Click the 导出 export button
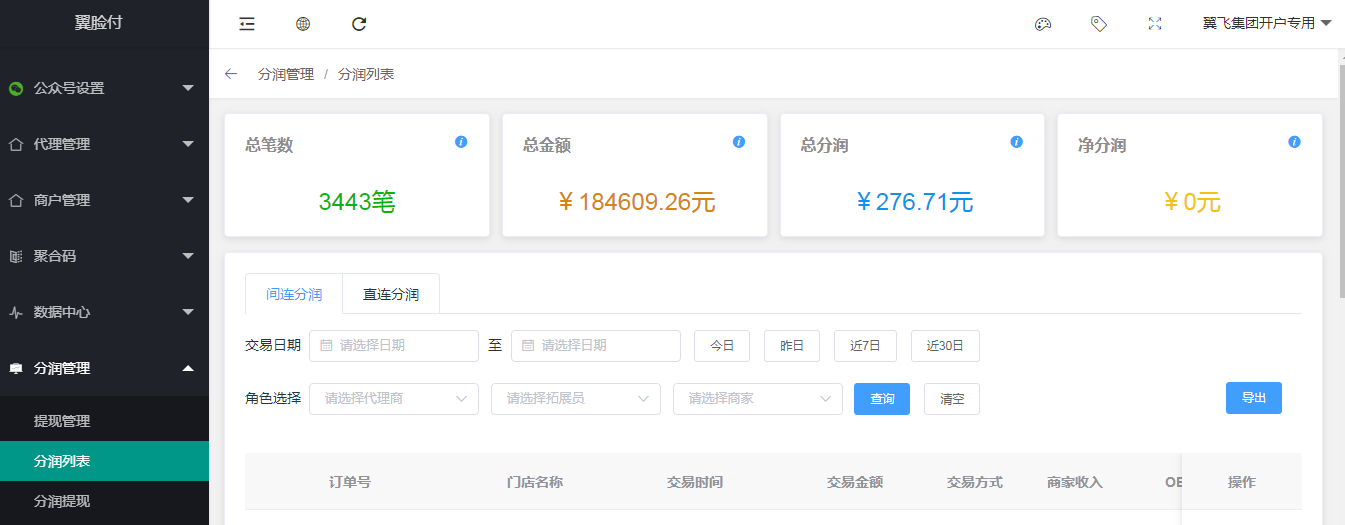The width and height of the screenshot is (1345, 525). [x=1254, y=397]
